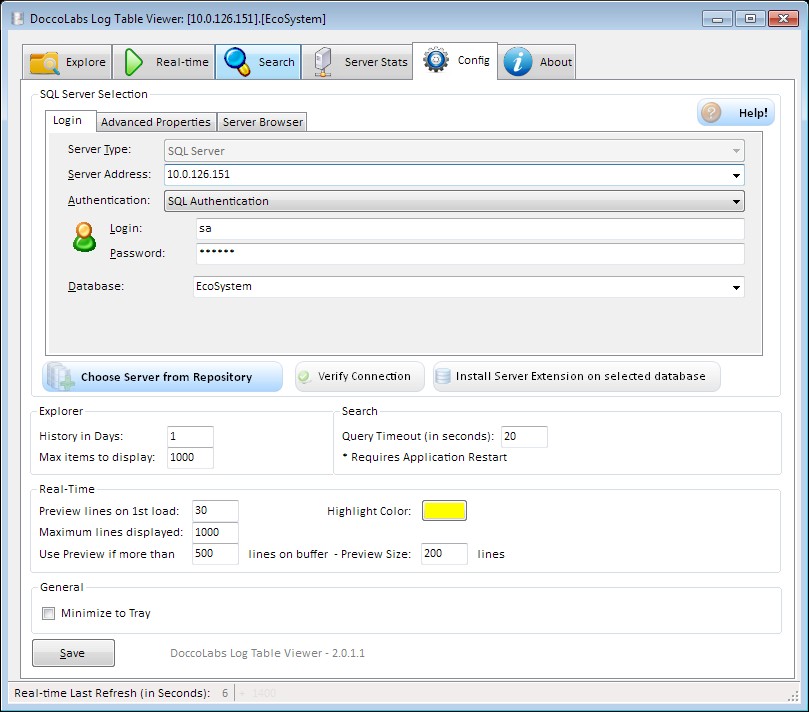Close the Log Table Viewer window
This screenshot has width=809, height=712.
pyautogui.click(x=783, y=19)
